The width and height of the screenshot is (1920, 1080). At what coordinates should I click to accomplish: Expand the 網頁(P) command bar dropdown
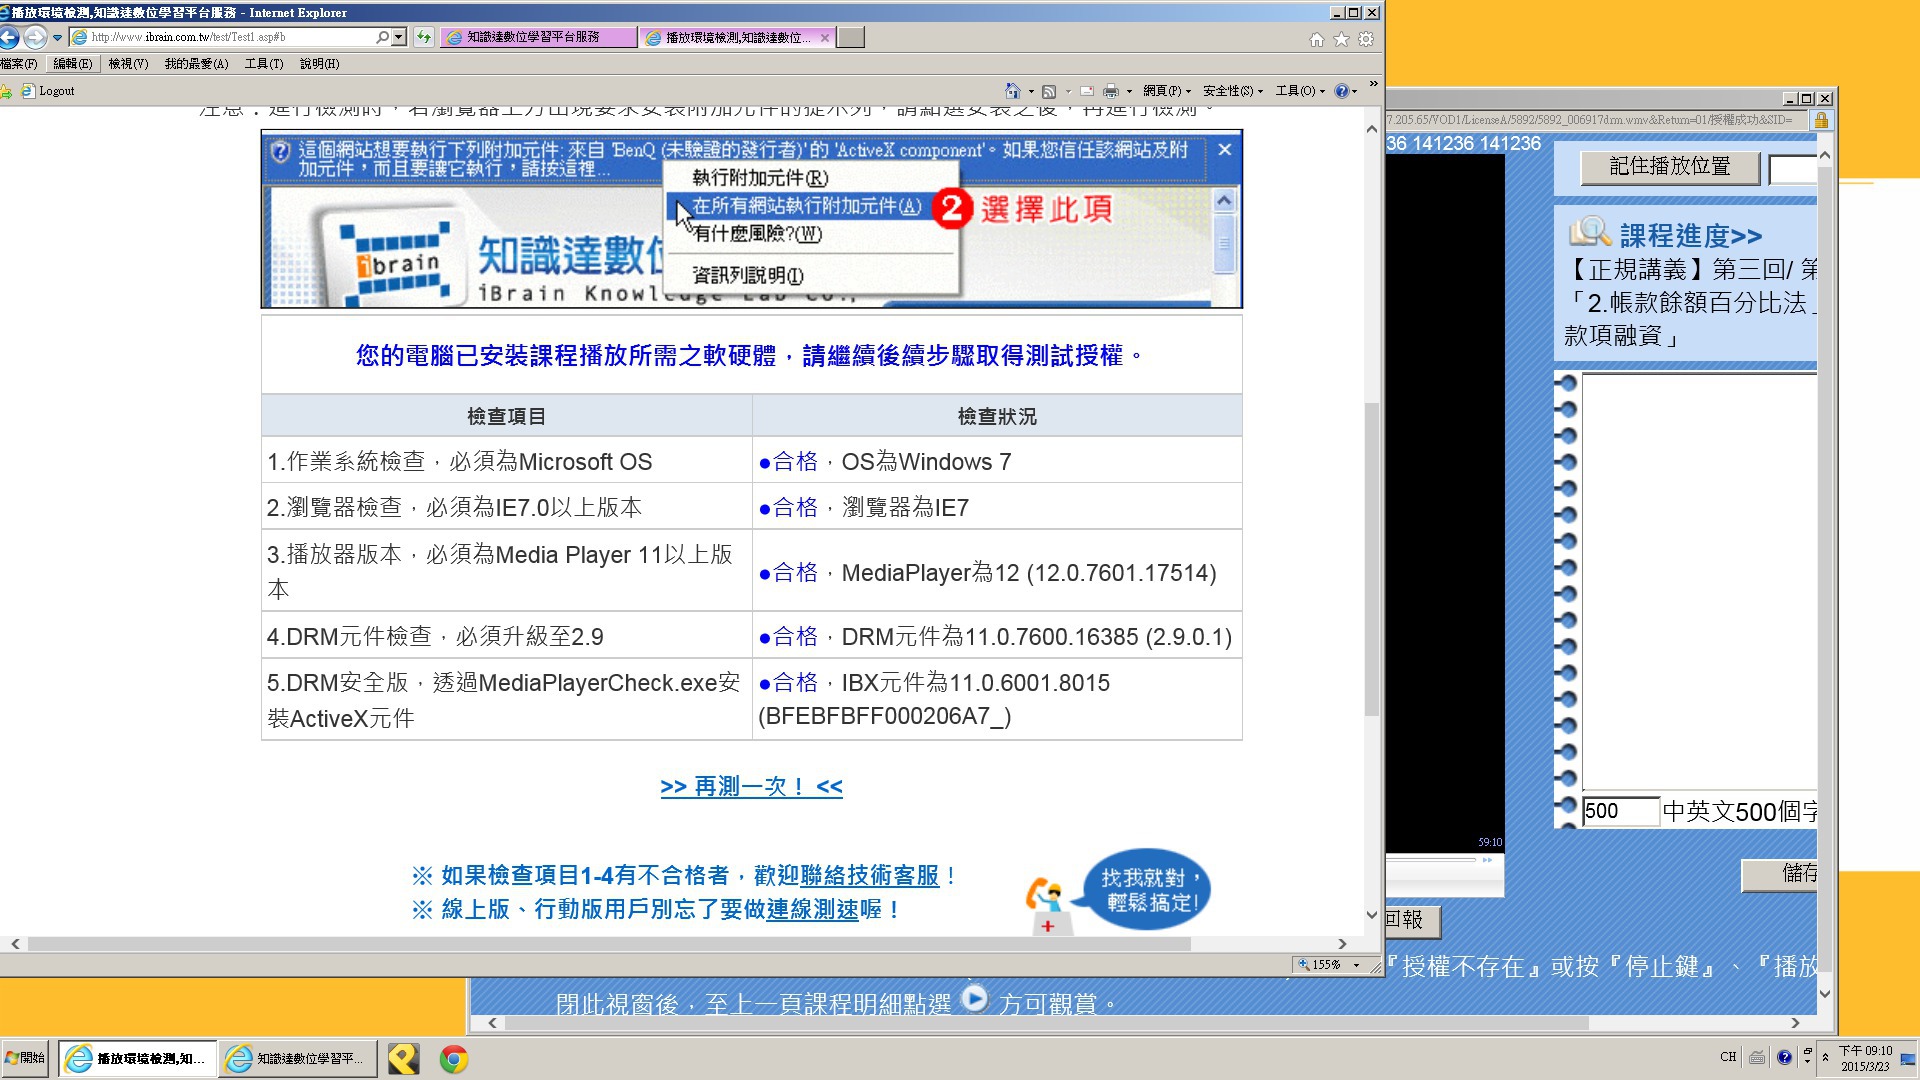click(1167, 91)
